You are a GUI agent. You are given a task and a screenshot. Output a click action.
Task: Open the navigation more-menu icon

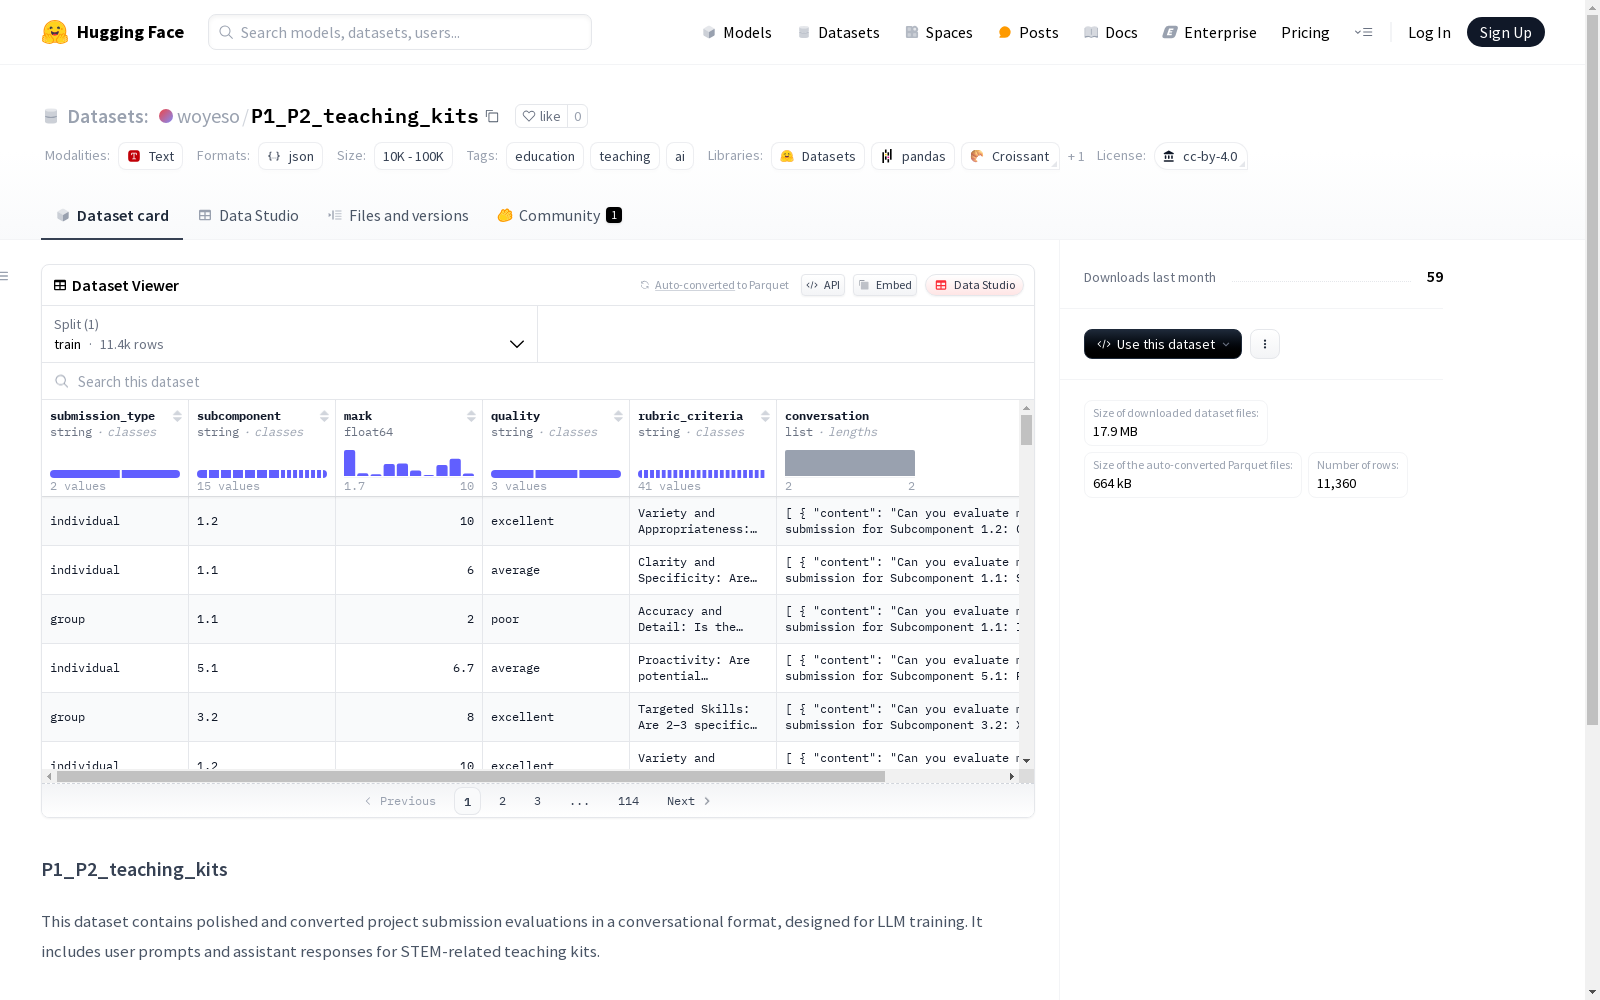1363,32
